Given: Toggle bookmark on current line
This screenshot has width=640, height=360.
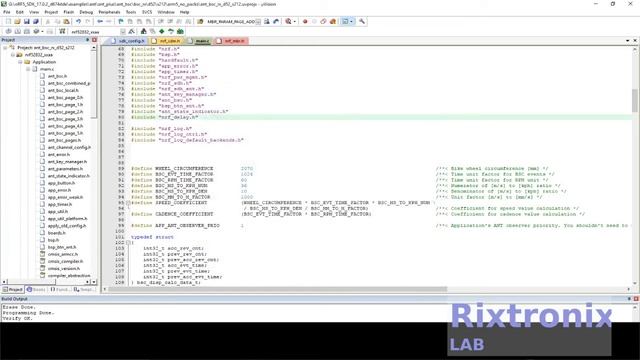Looking at the screenshot, I should (121, 21).
